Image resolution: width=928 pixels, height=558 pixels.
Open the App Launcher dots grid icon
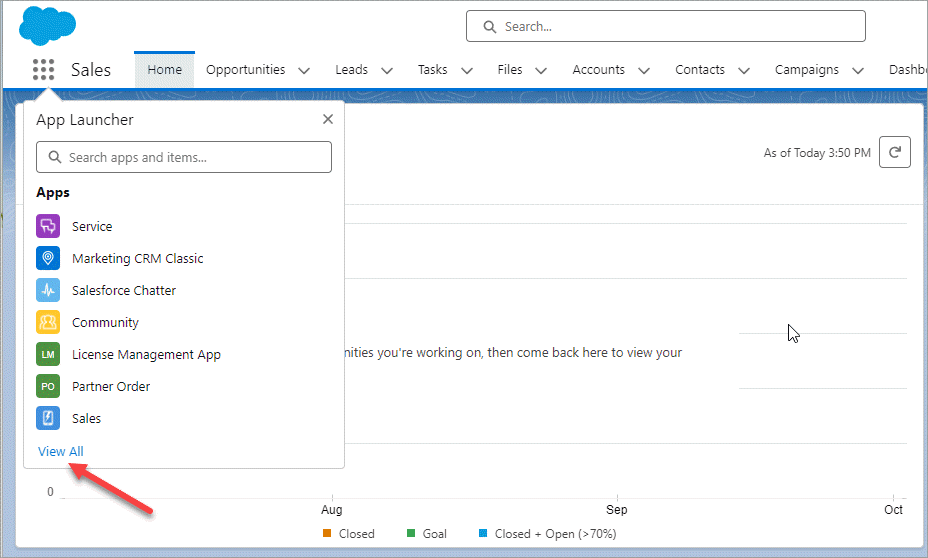43,69
